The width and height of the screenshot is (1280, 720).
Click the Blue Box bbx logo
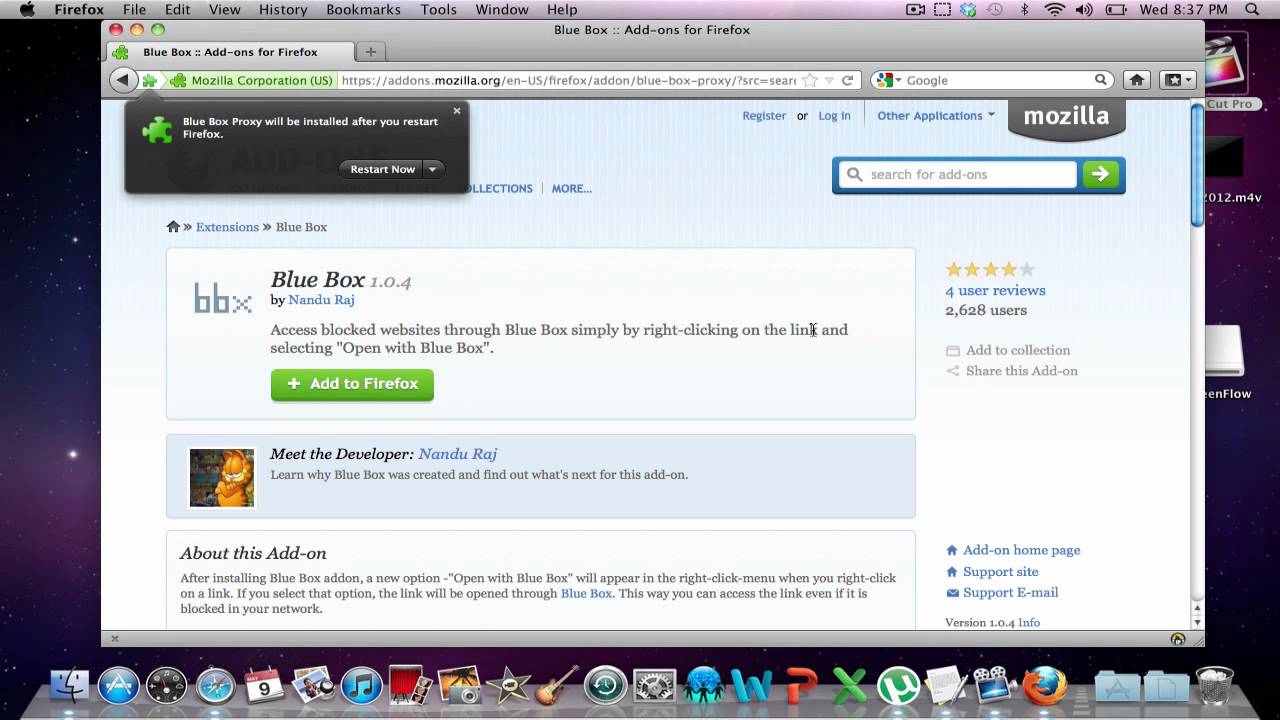222,298
